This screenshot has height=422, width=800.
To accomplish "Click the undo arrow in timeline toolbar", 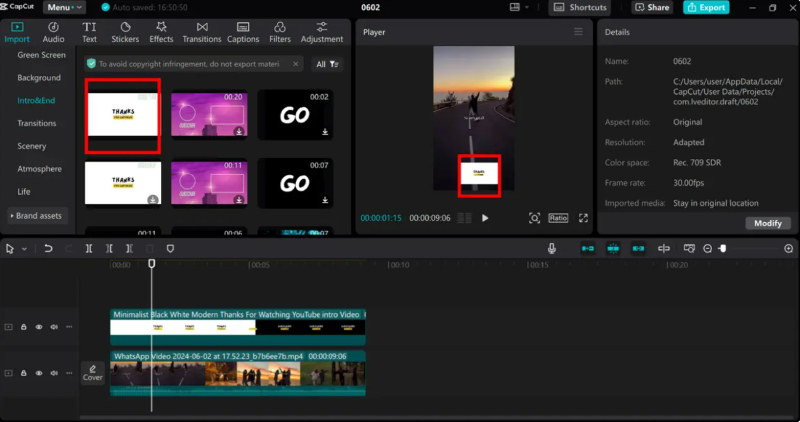I will coord(47,248).
